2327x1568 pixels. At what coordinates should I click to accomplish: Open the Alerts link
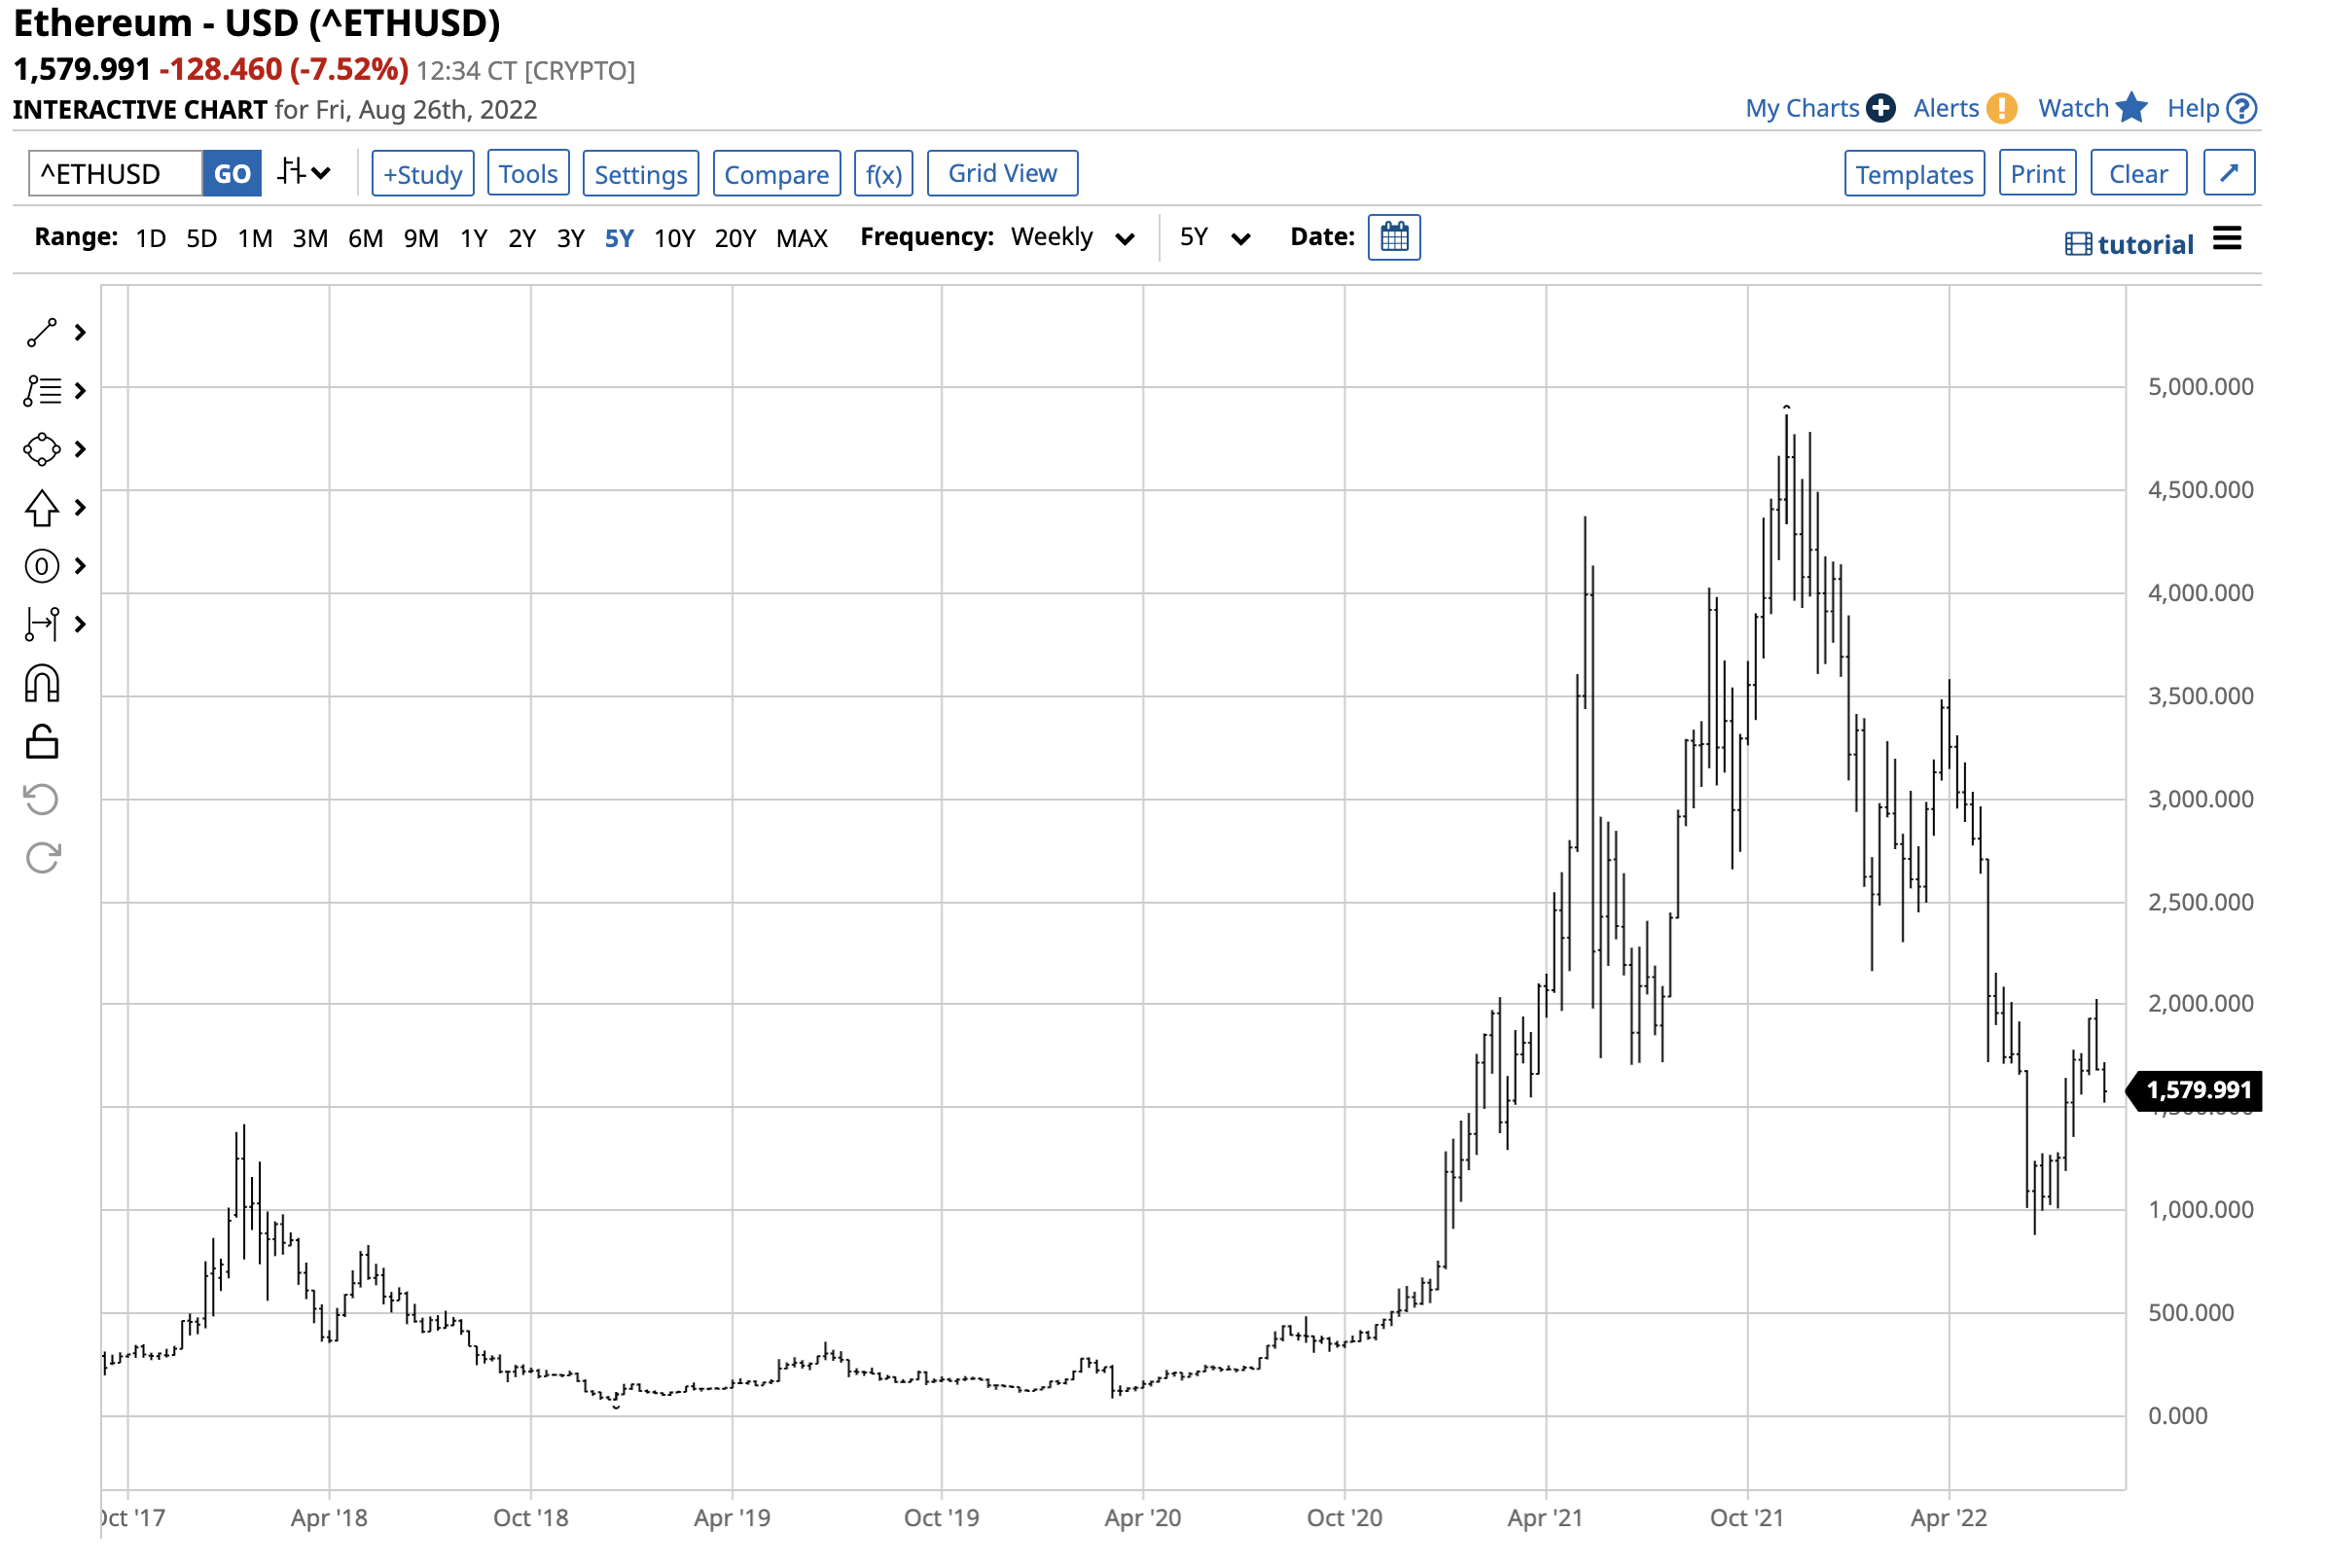[1946, 108]
